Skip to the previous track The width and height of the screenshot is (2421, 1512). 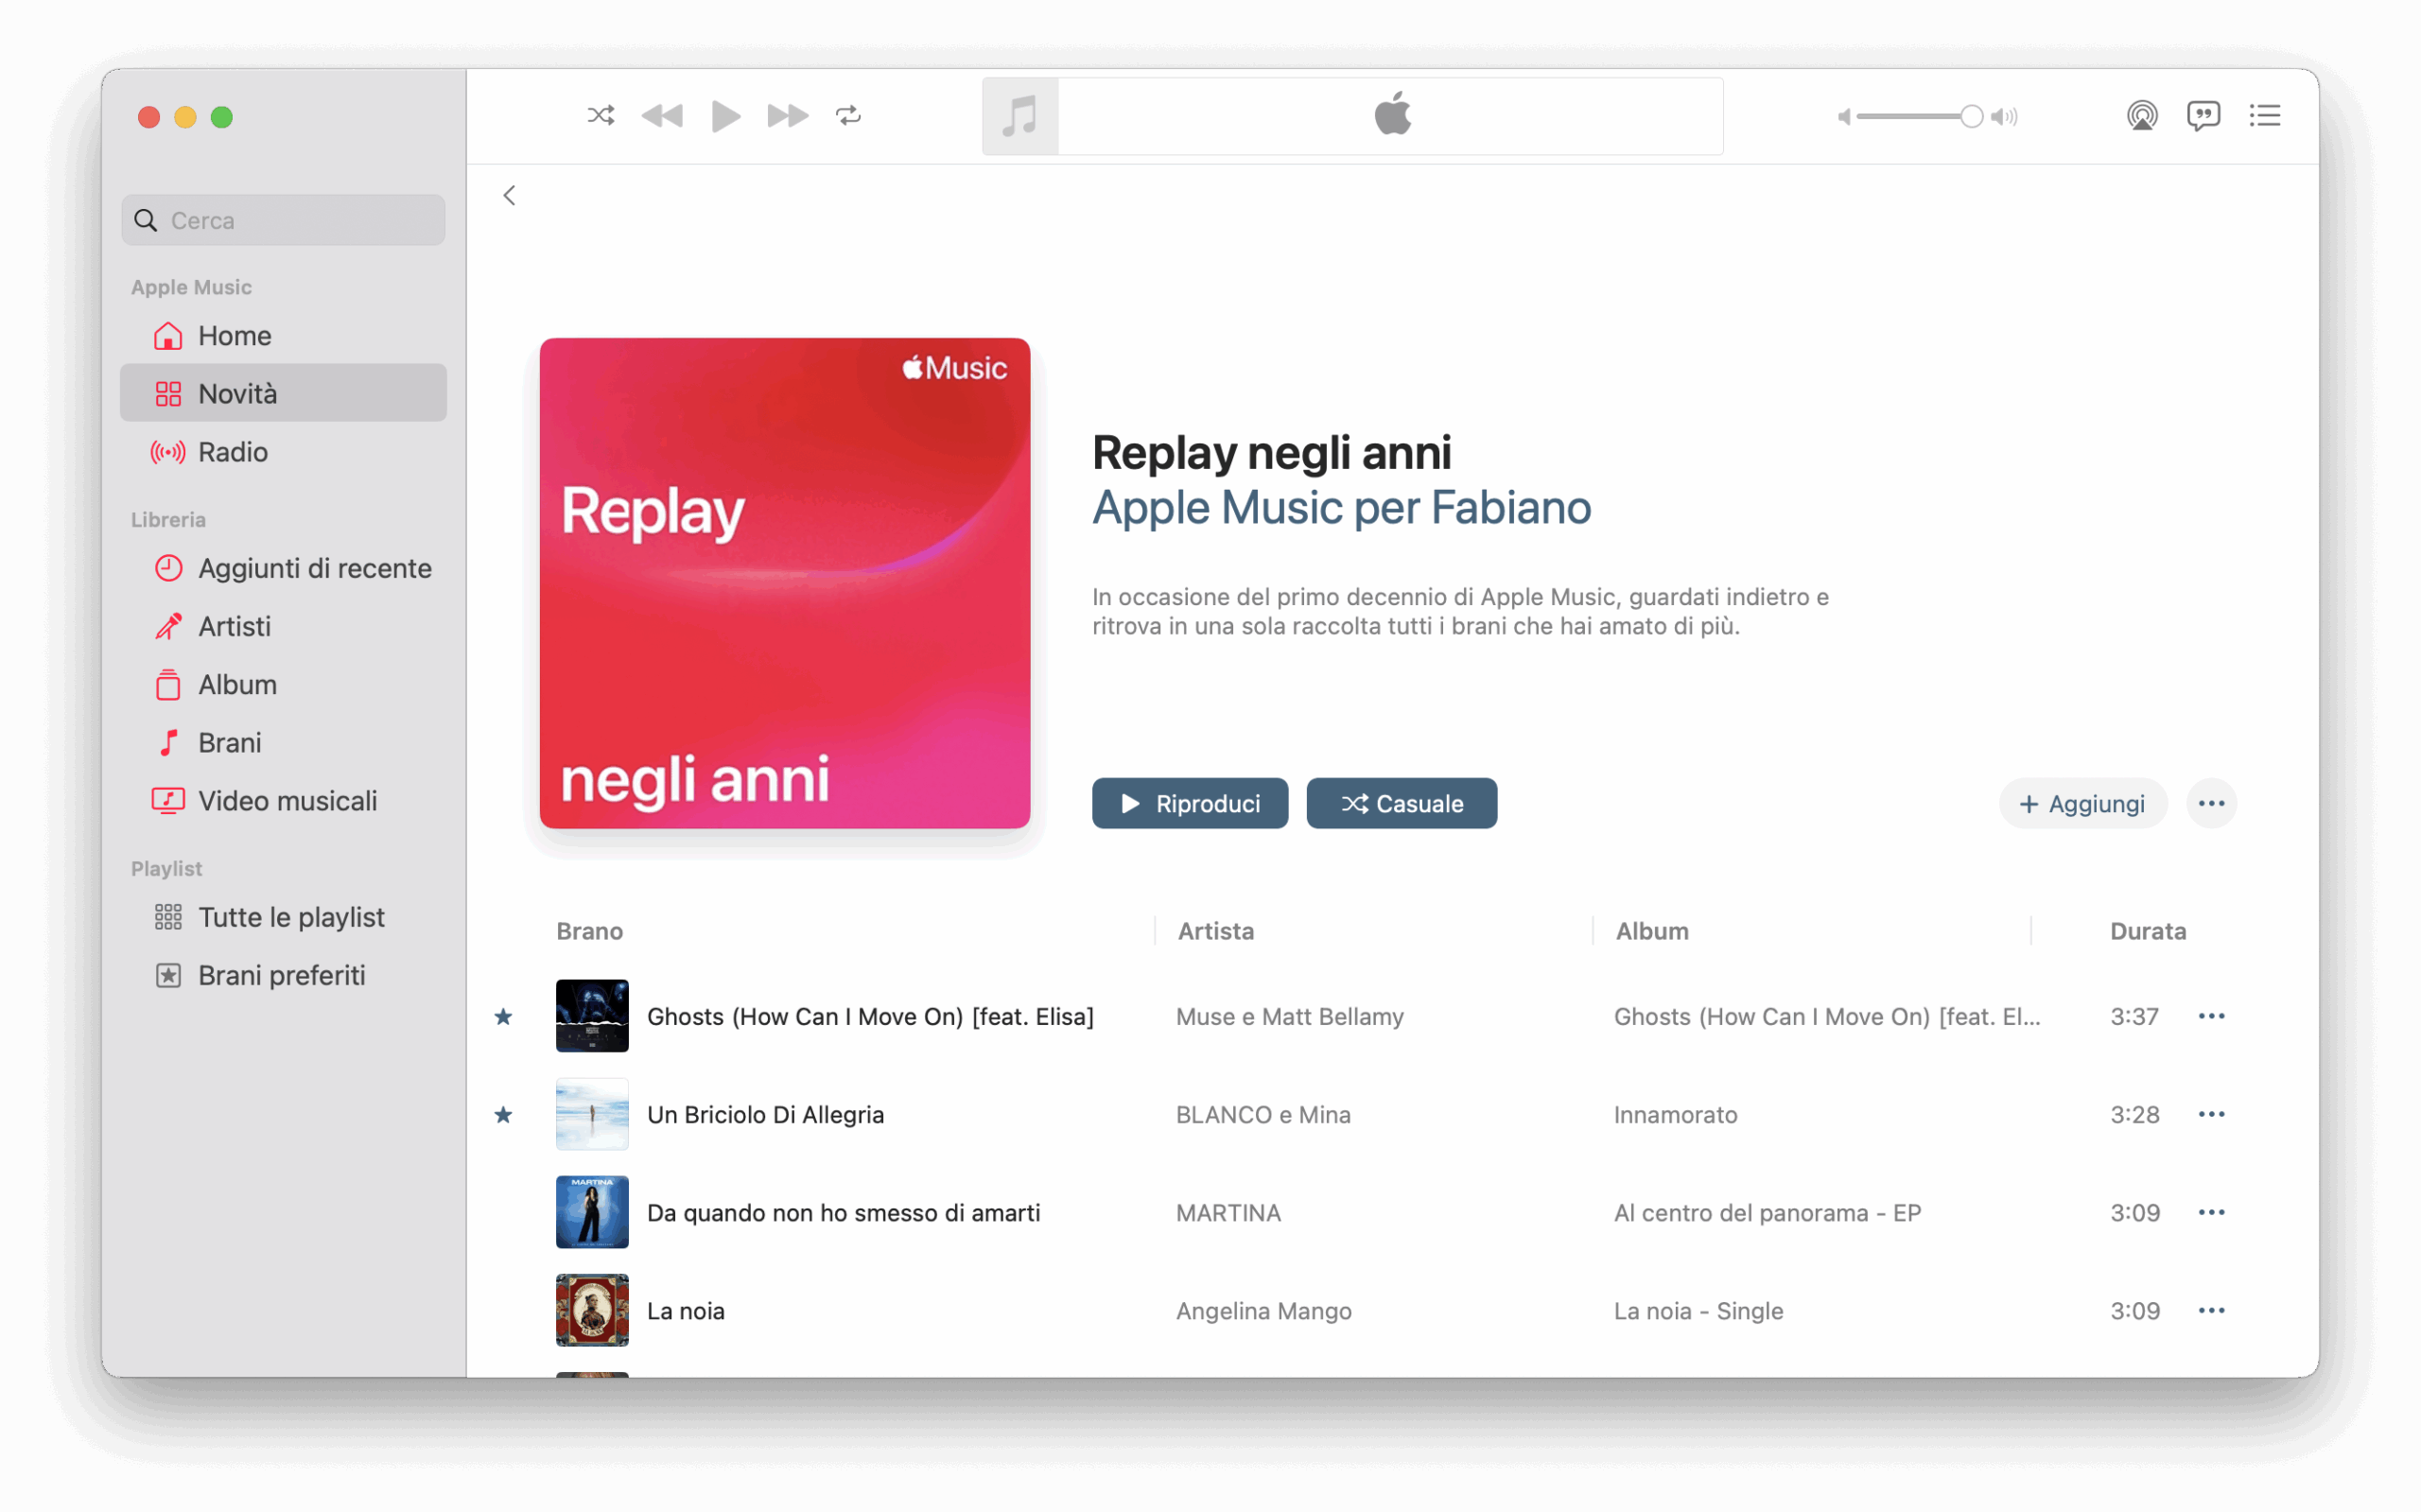pos(662,116)
